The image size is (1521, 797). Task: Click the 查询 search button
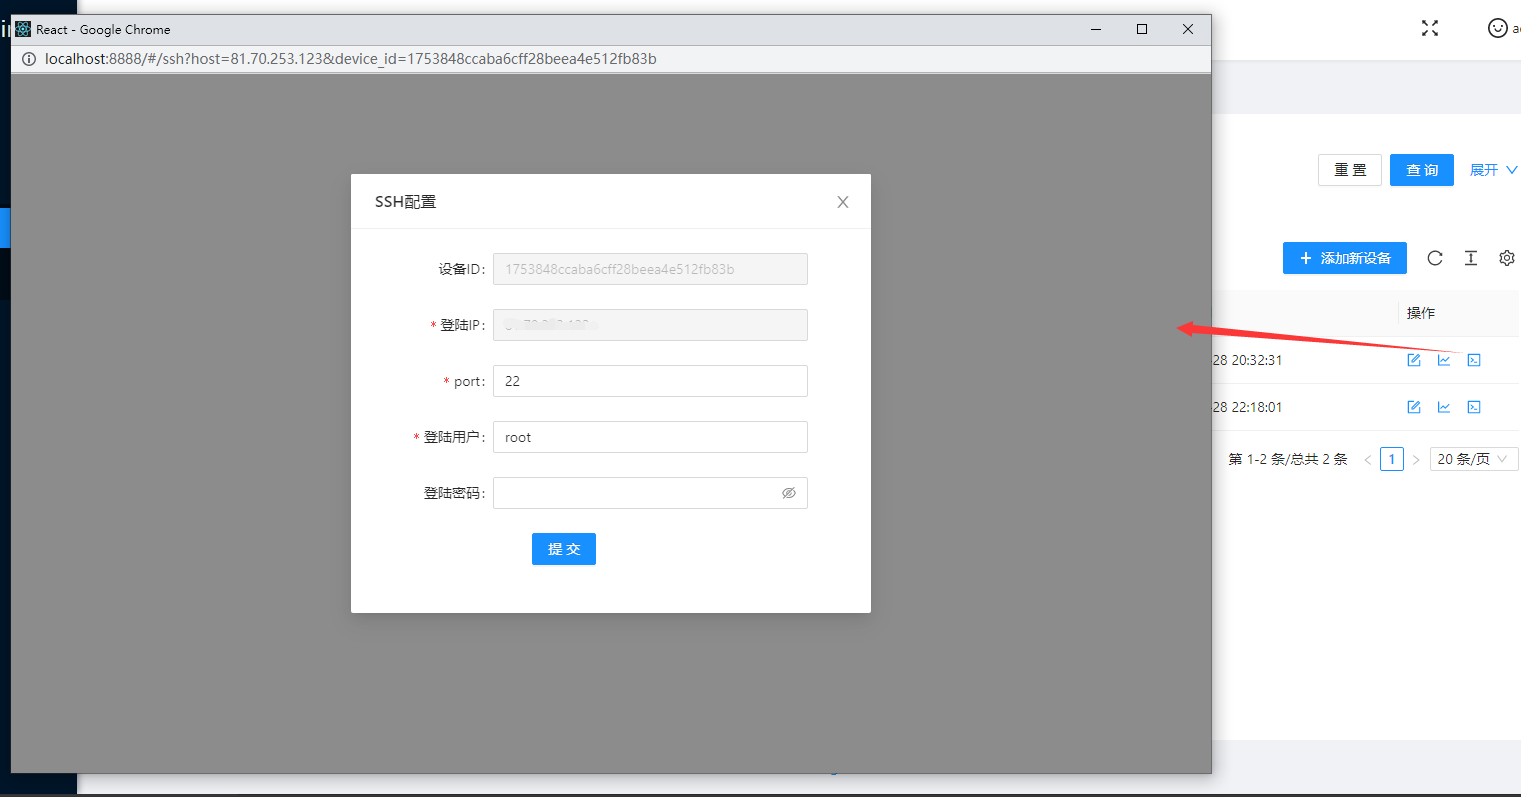coord(1422,170)
